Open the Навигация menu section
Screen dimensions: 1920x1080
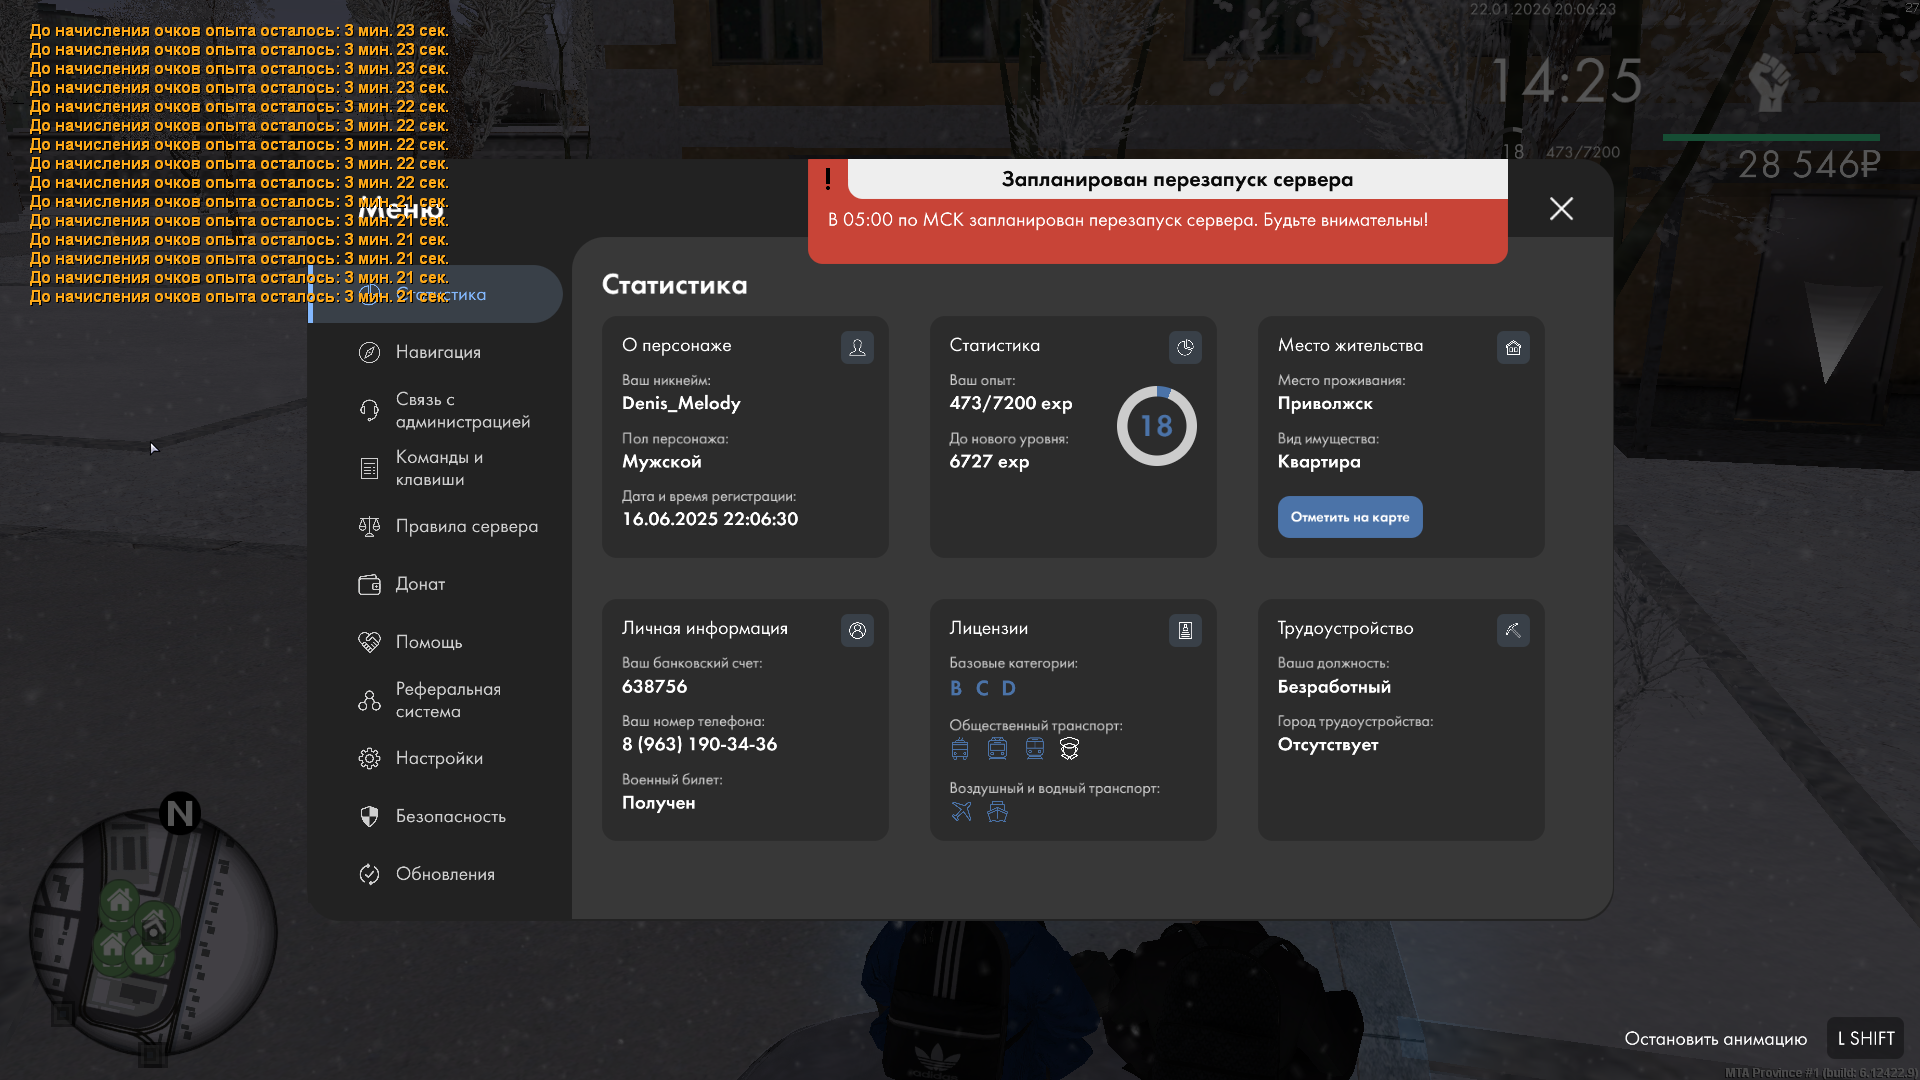click(438, 352)
